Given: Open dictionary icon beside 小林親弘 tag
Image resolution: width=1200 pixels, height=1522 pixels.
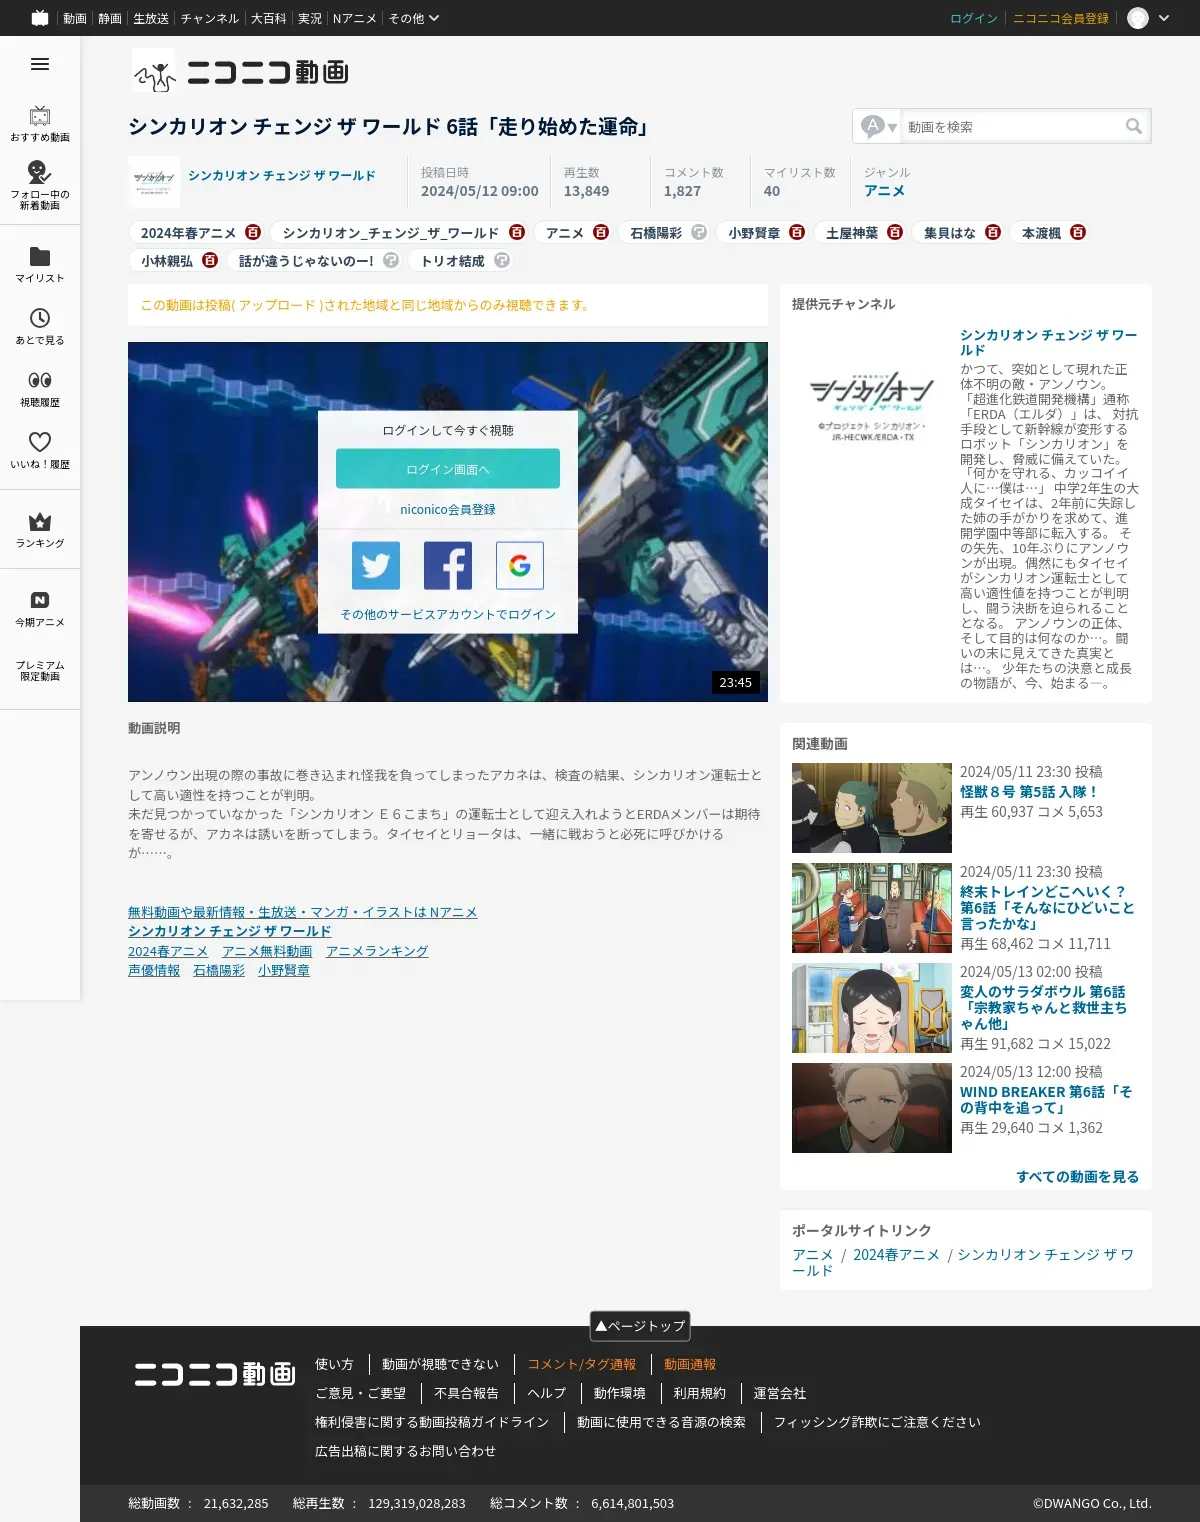Looking at the screenshot, I should pos(210,260).
